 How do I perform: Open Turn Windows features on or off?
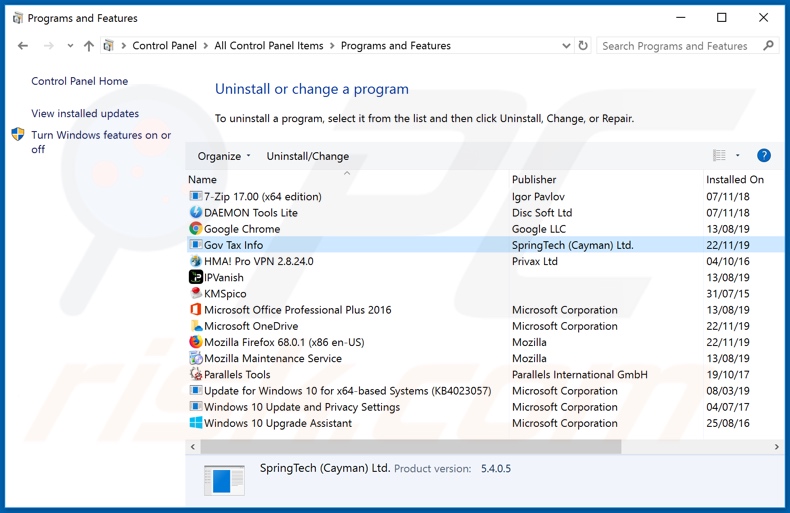click(101, 142)
